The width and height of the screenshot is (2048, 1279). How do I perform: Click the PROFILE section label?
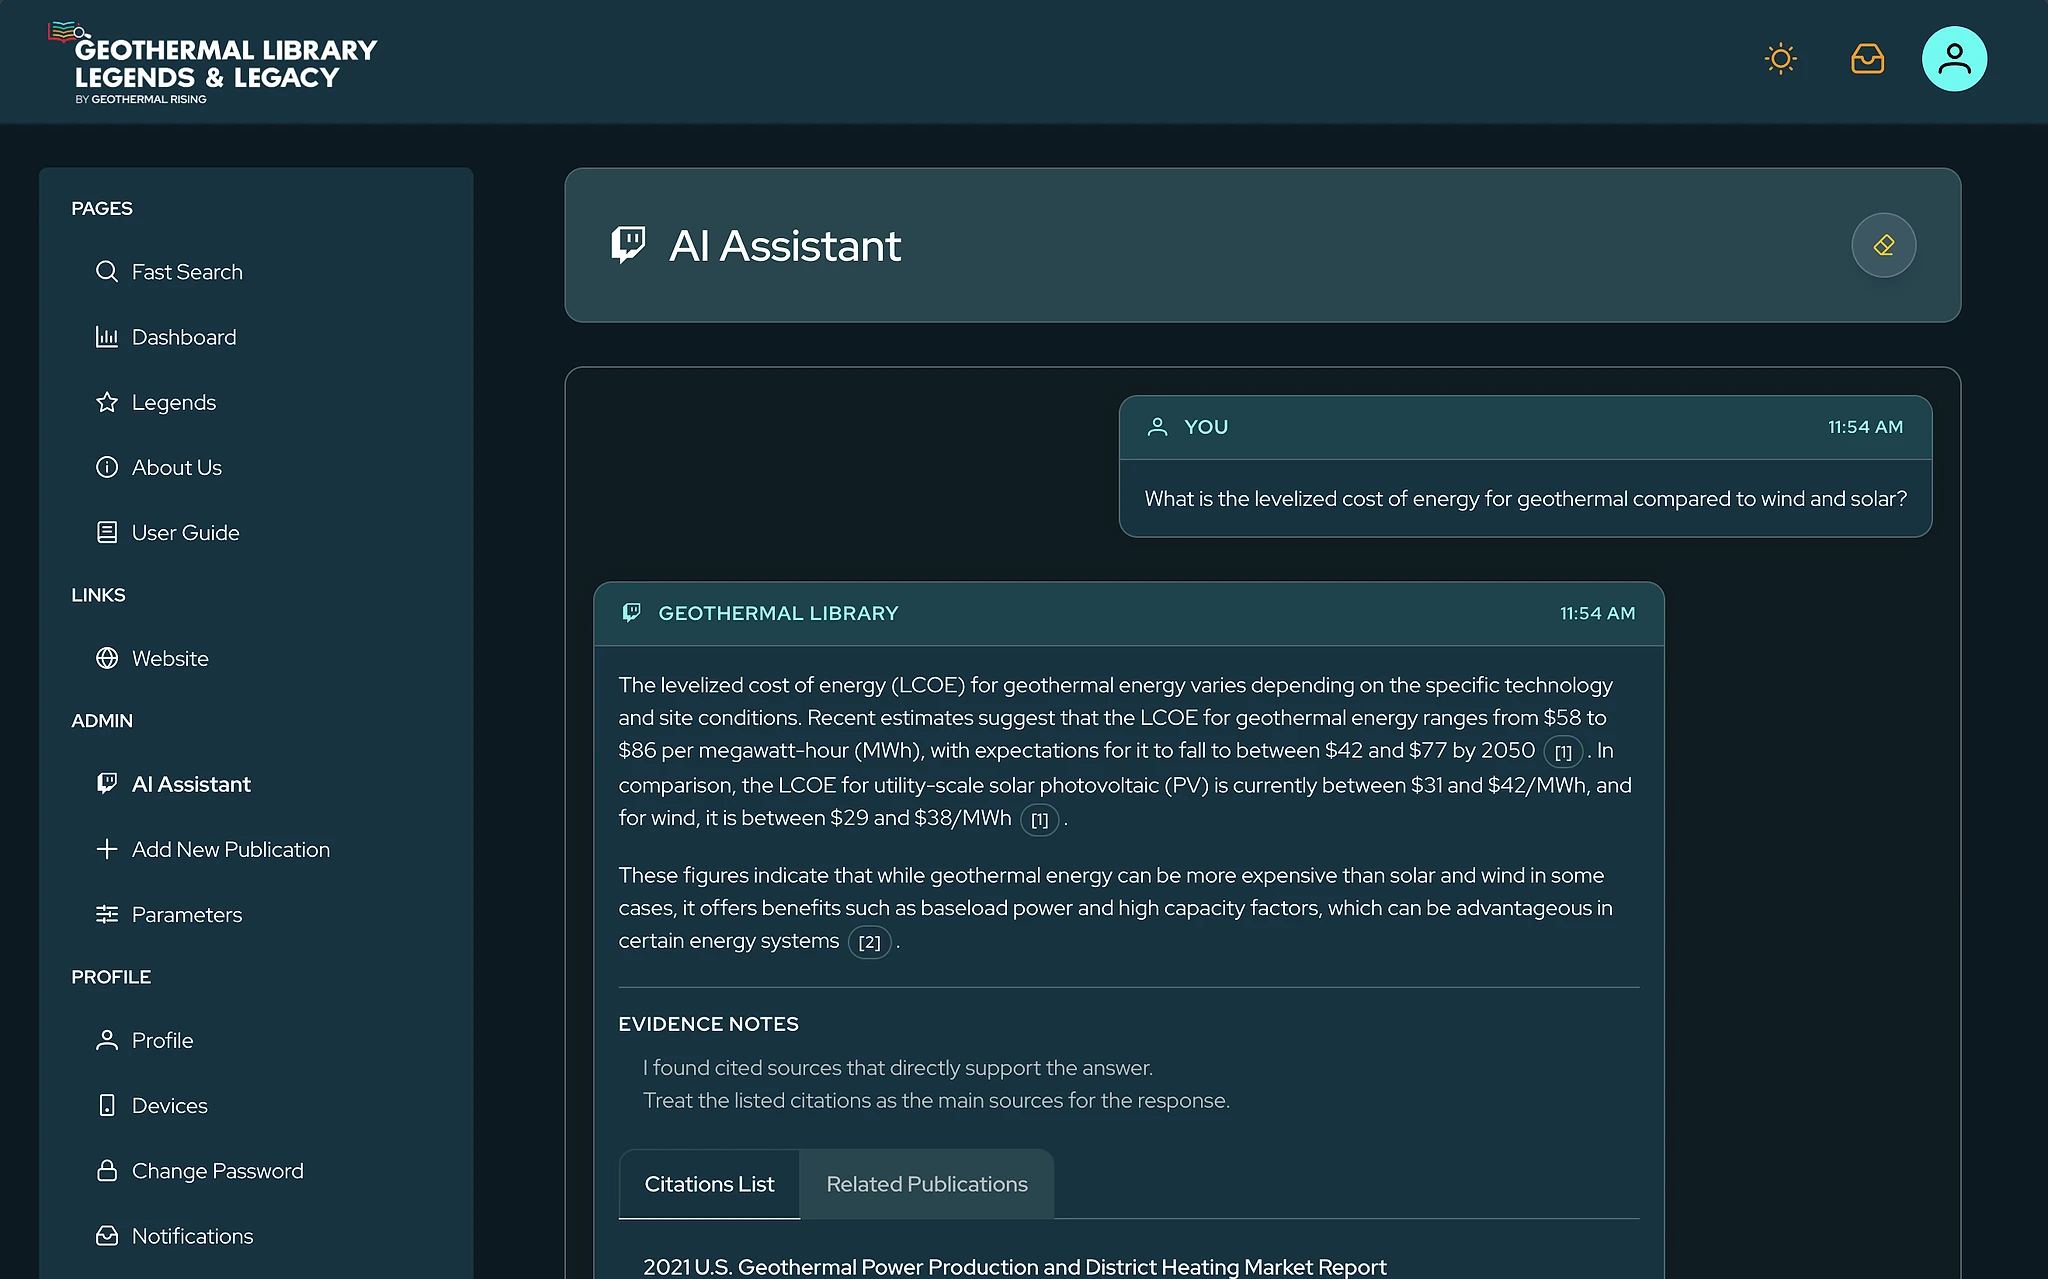coord(111,977)
